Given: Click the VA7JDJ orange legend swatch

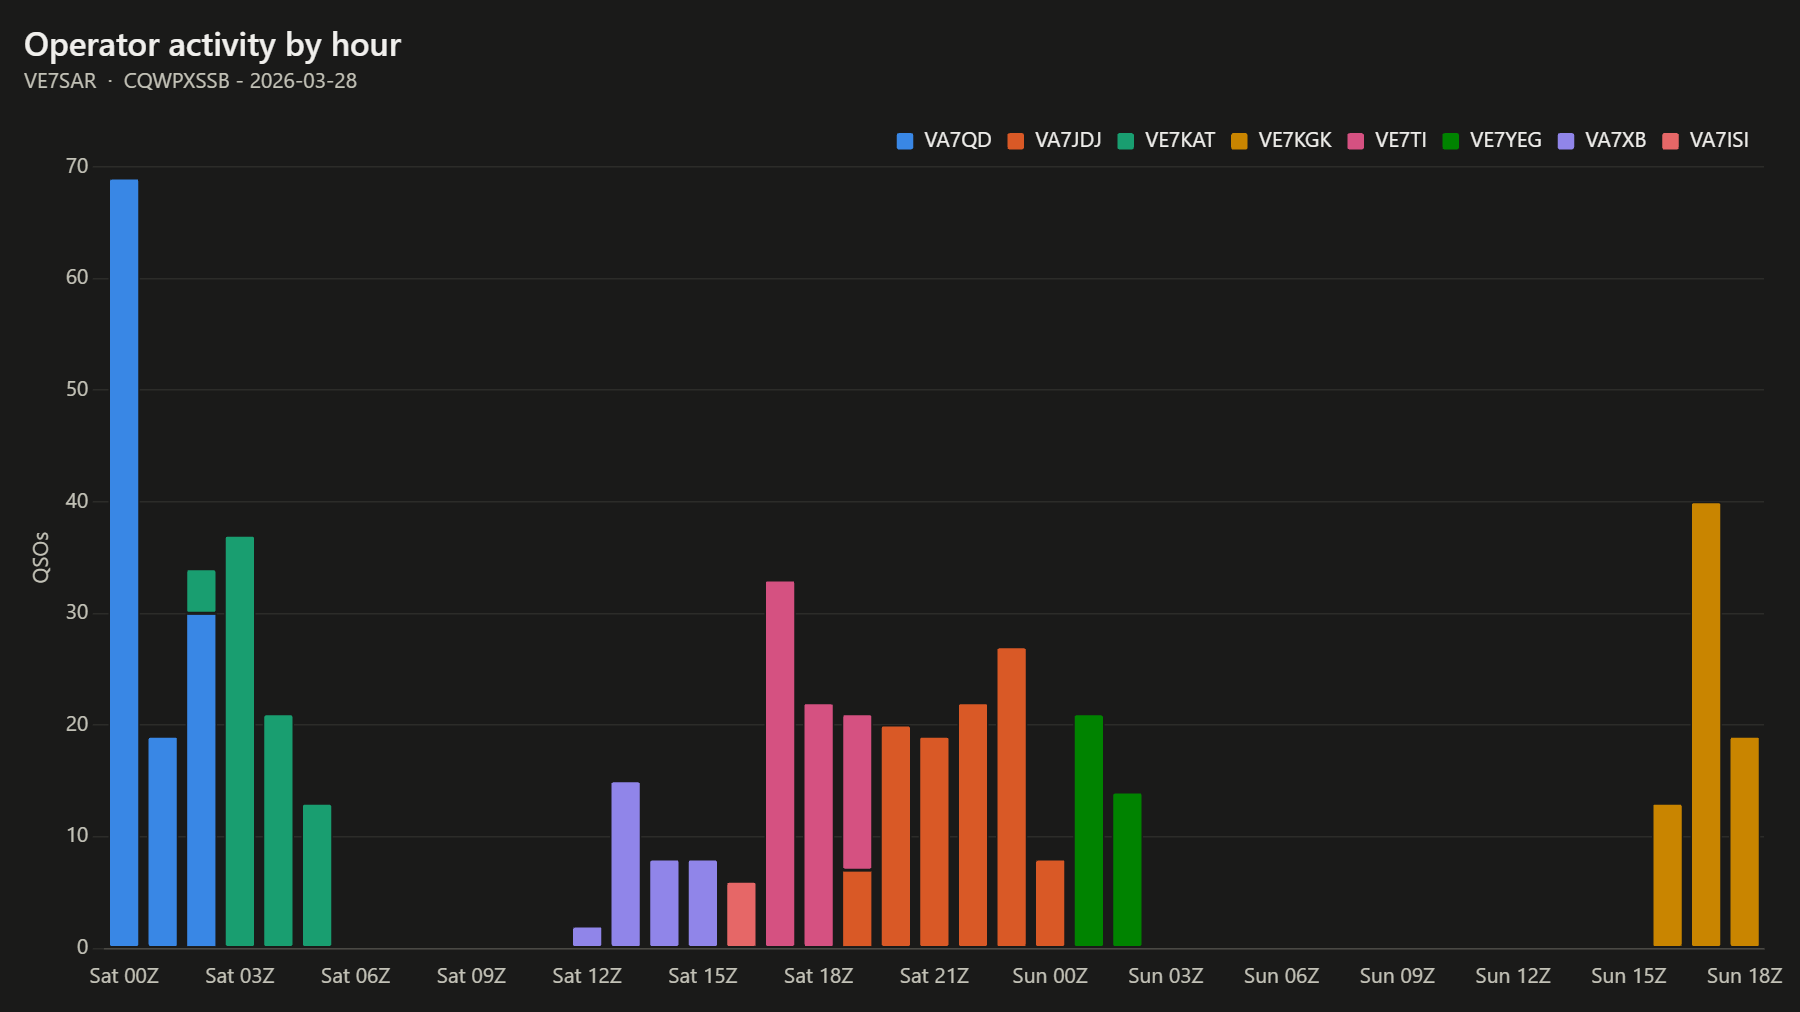Looking at the screenshot, I should [1016, 141].
